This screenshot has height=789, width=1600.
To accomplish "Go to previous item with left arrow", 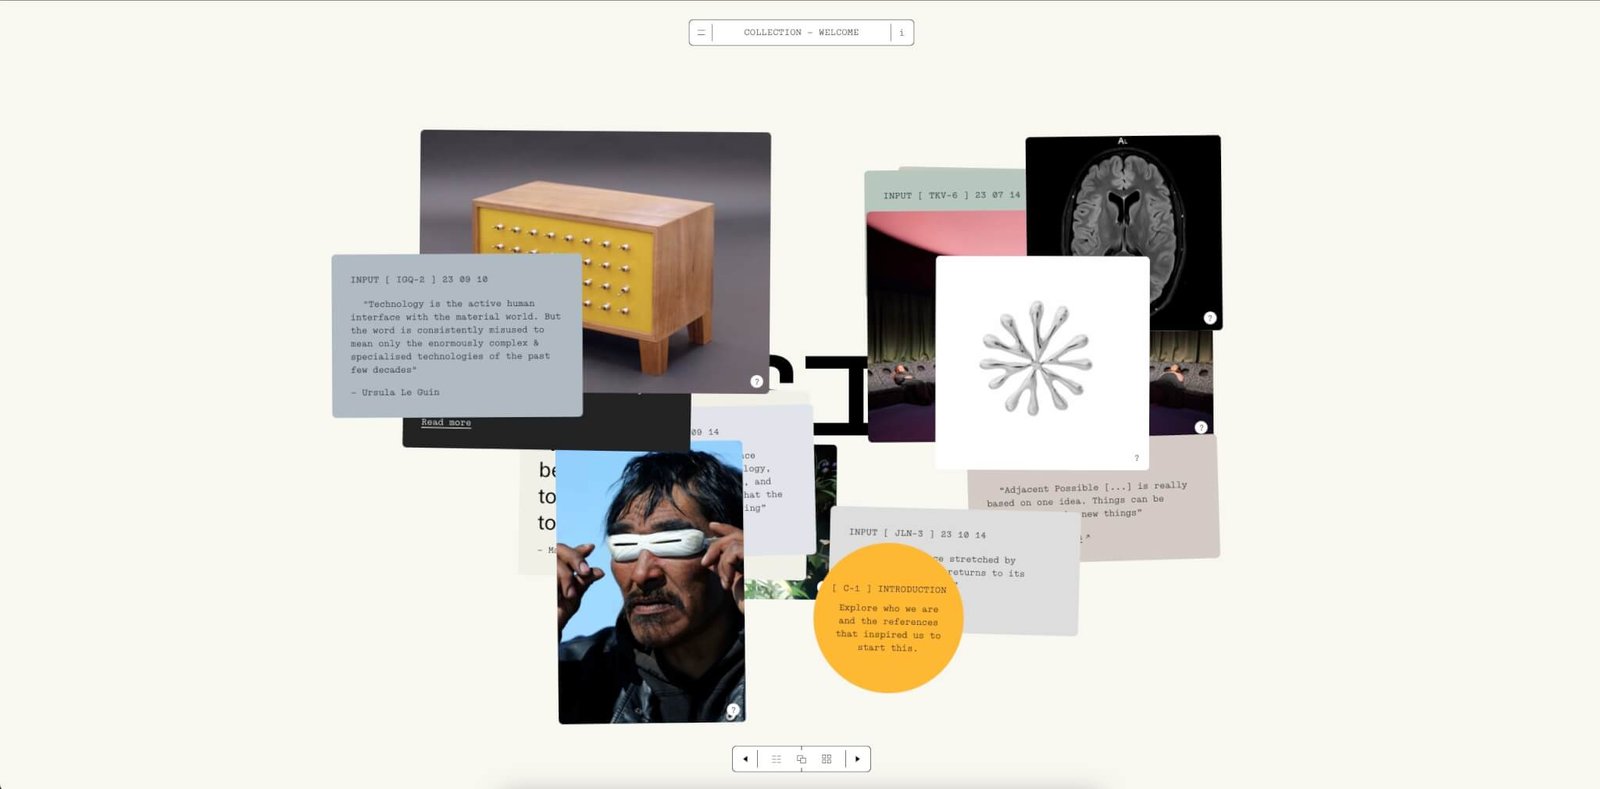I will tap(745, 759).
